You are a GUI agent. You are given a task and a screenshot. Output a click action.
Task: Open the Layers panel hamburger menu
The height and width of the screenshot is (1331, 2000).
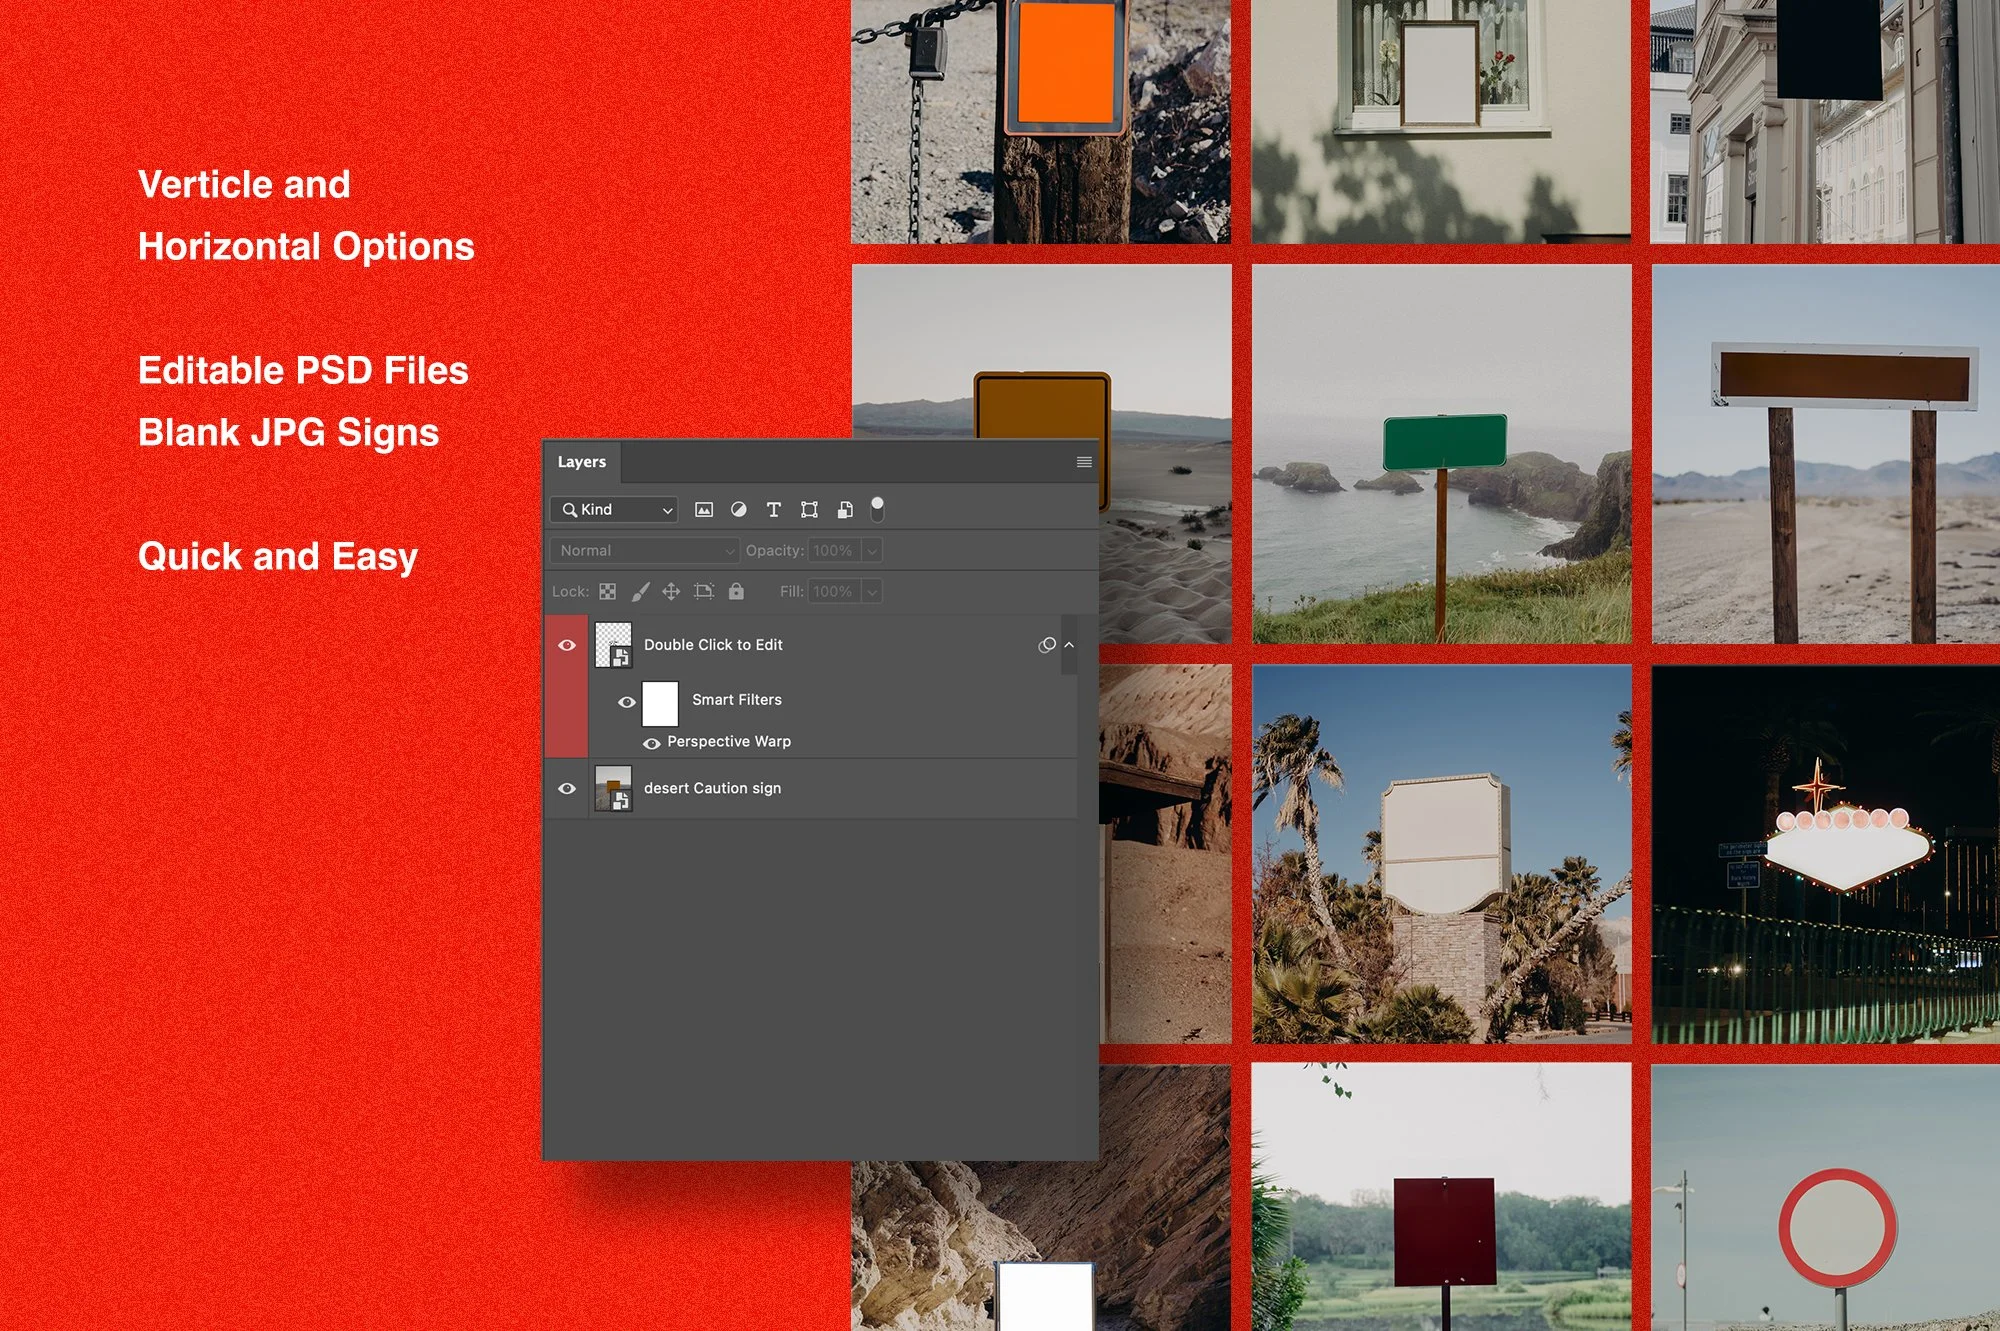pyautogui.click(x=1084, y=462)
